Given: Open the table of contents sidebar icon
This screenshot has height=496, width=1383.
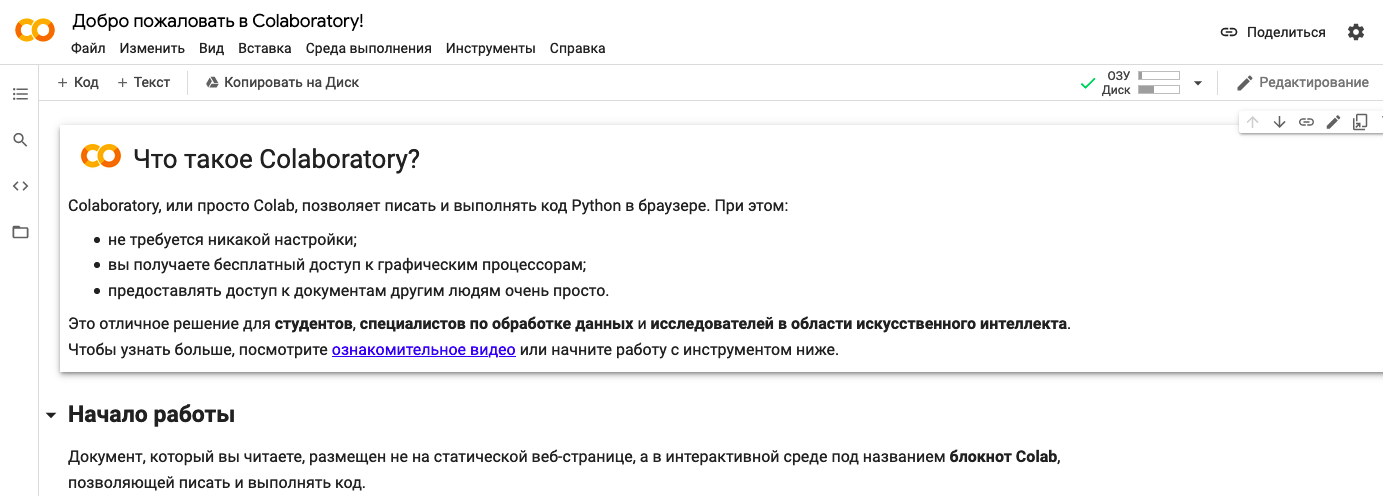Looking at the screenshot, I should pos(20,94).
